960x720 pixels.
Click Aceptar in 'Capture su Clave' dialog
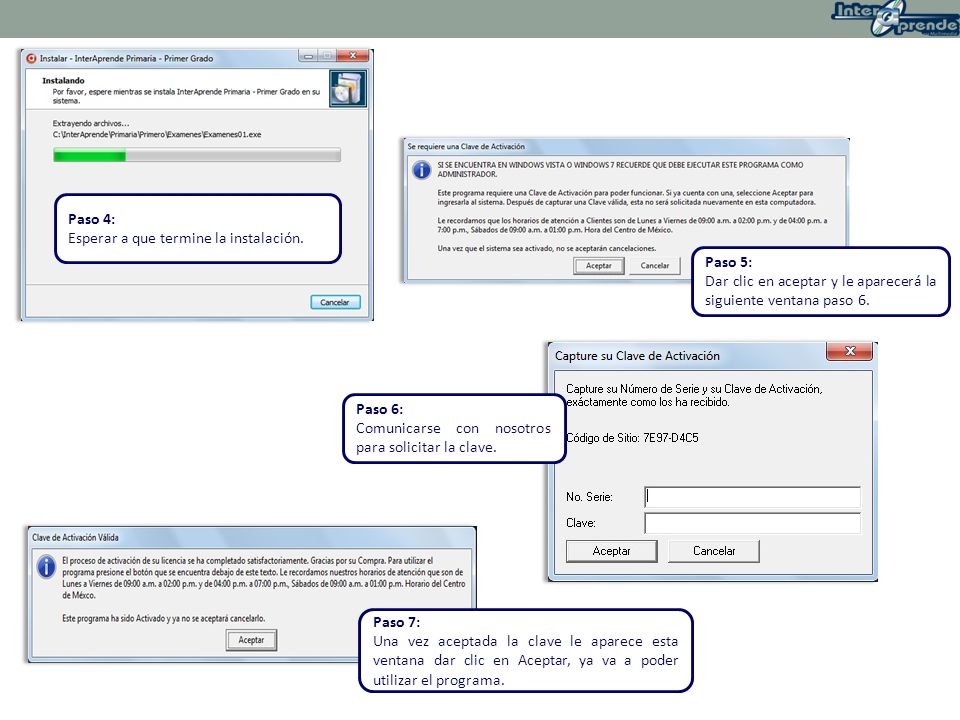tap(612, 551)
